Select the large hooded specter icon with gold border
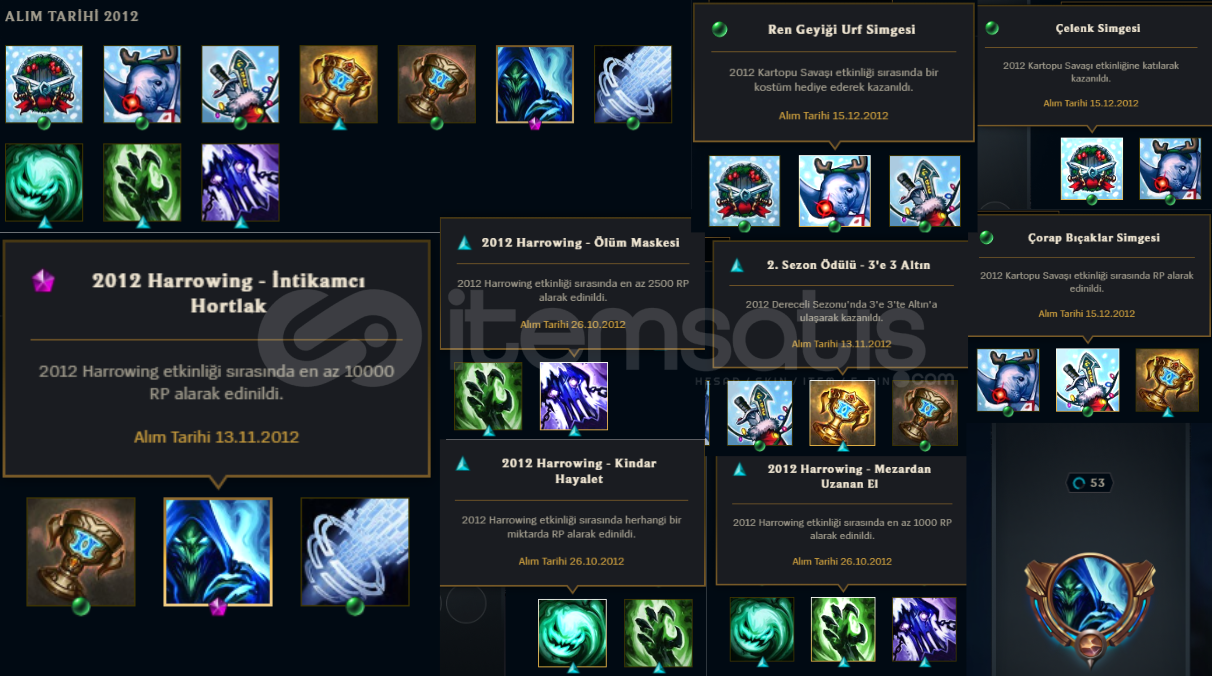Screen dimensions: 1212x676 (x=218, y=552)
